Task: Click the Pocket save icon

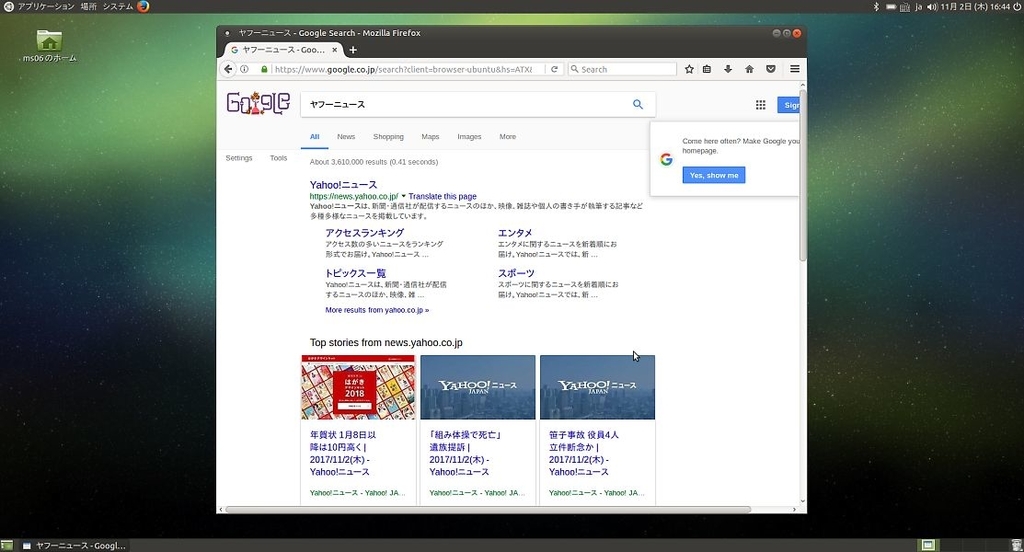Action: pos(771,69)
